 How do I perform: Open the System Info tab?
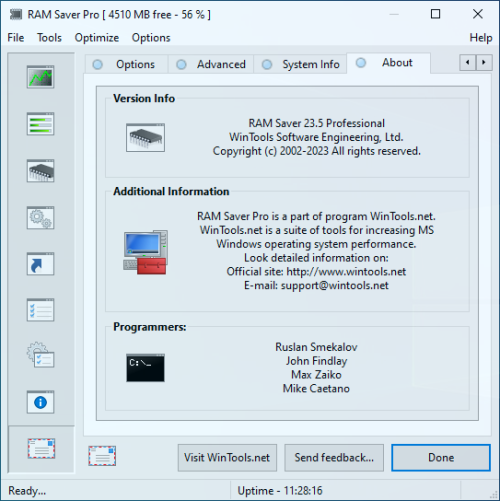(300, 64)
